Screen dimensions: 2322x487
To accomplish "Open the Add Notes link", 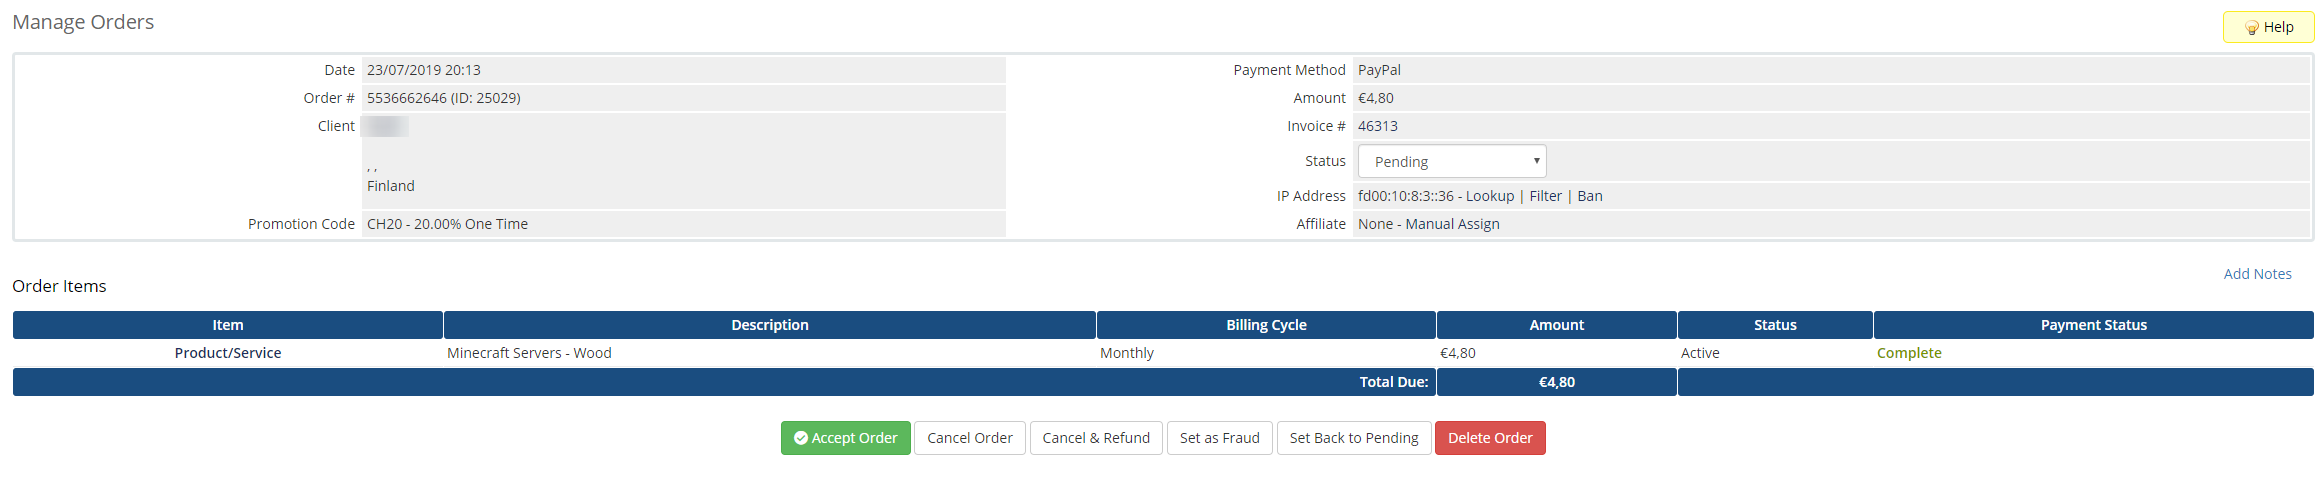I will tap(2257, 274).
